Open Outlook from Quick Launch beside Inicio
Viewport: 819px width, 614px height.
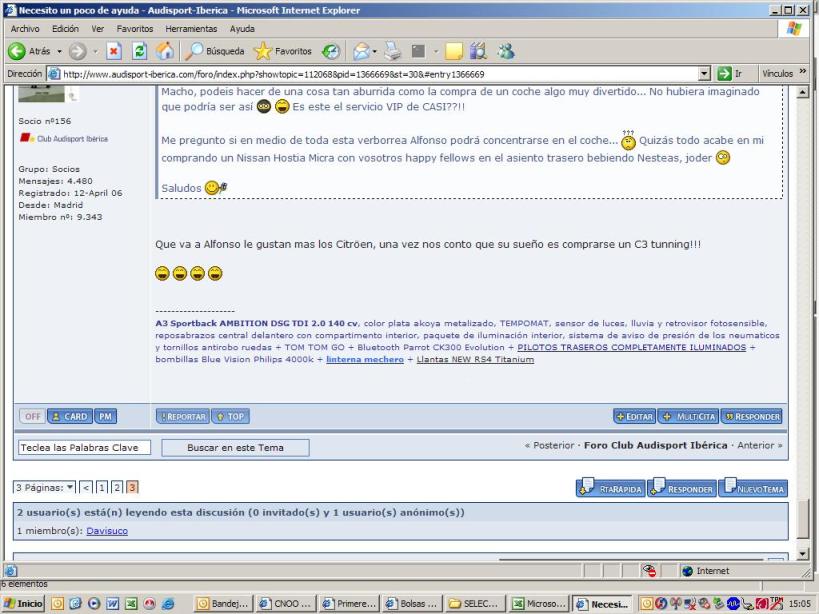(57, 604)
